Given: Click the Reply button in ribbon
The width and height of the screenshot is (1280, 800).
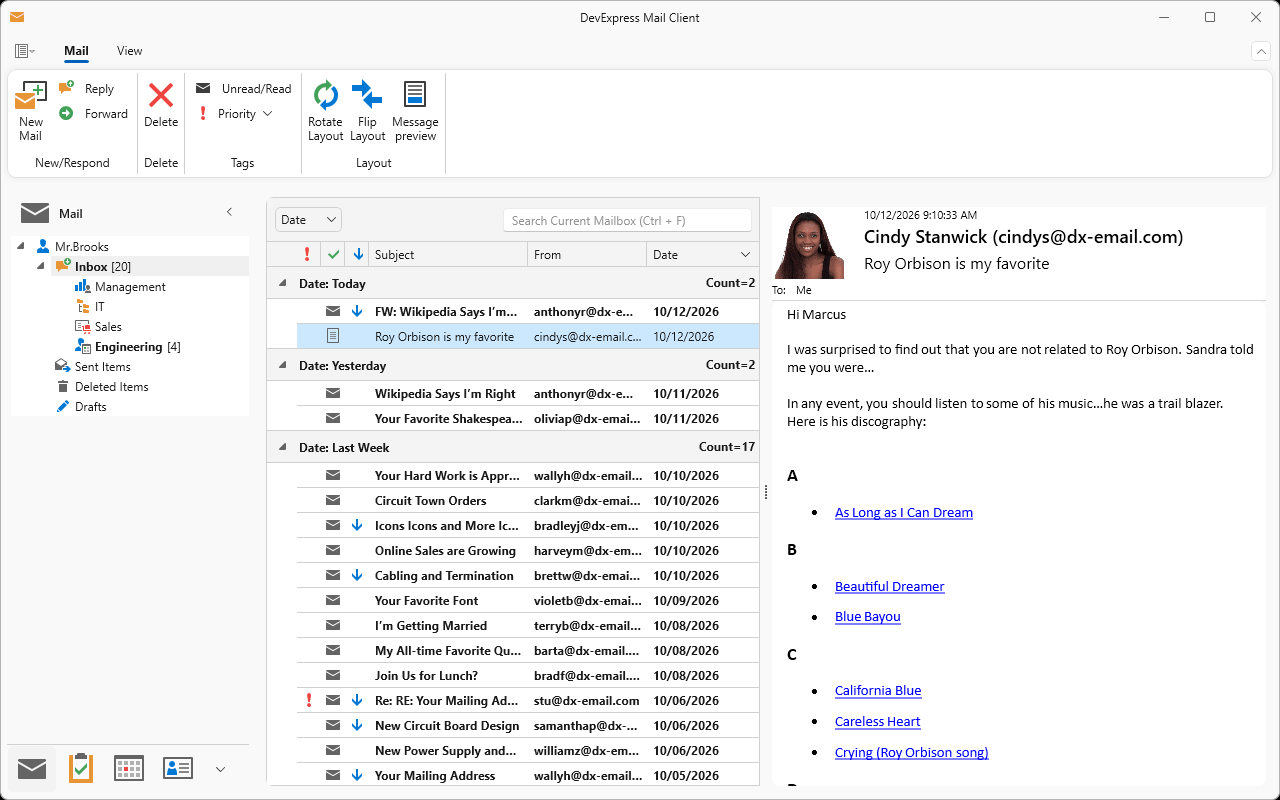Looking at the screenshot, I should click(x=87, y=89).
